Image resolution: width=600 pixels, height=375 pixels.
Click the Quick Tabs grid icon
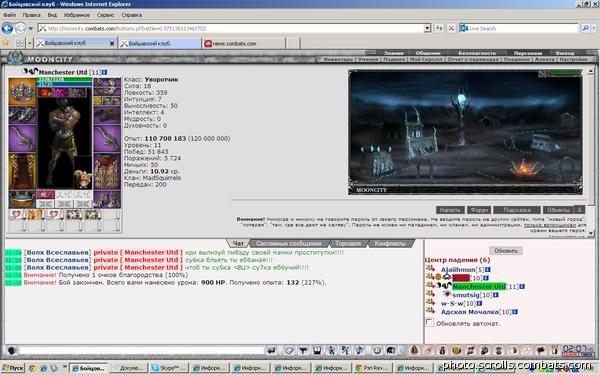[20, 43]
